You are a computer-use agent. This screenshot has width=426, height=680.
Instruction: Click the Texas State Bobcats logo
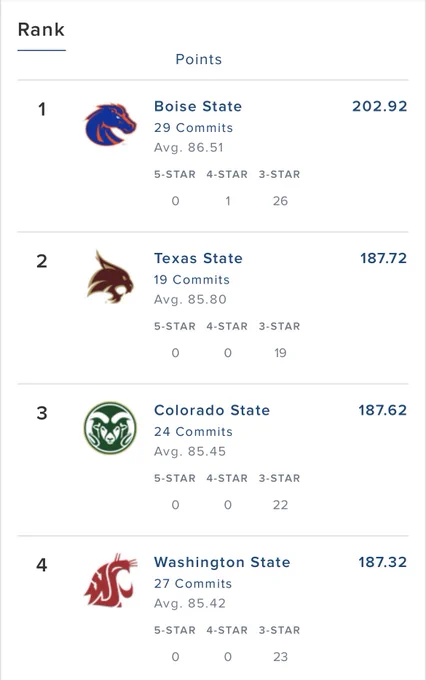click(110, 277)
